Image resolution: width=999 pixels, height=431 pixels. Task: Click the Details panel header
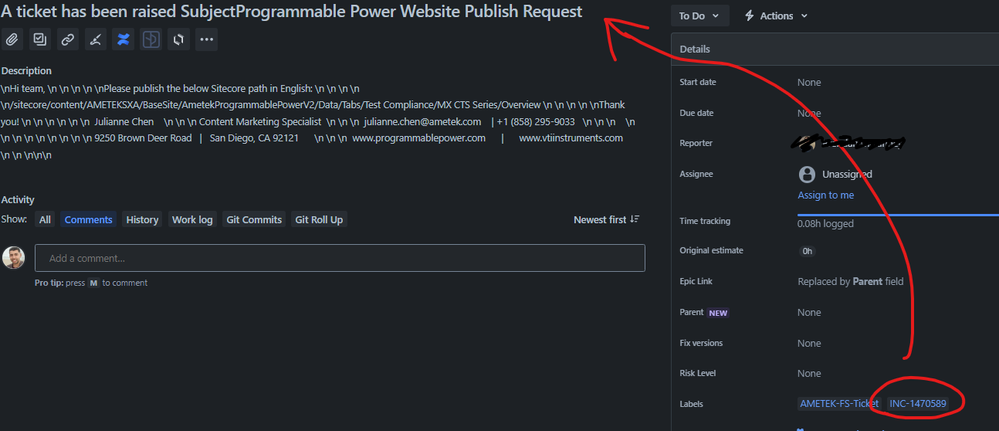835,49
